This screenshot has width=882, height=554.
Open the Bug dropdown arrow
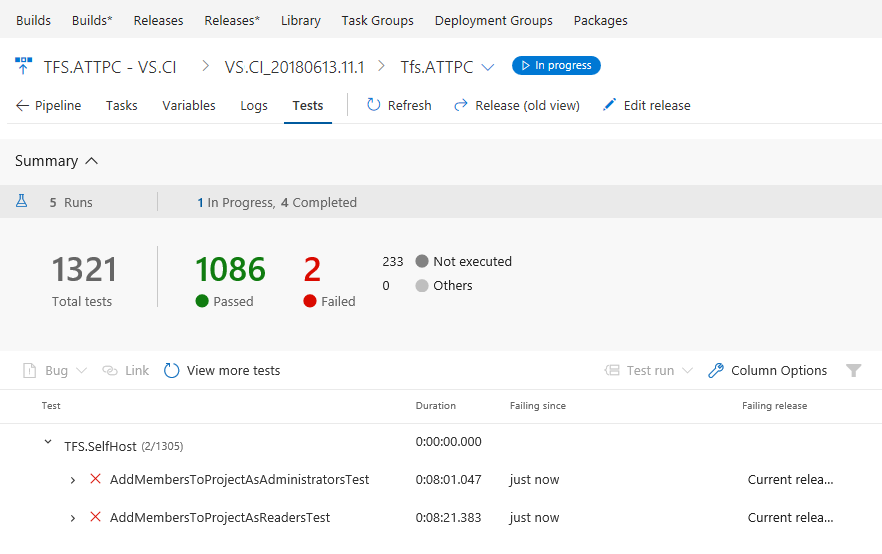point(82,371)
